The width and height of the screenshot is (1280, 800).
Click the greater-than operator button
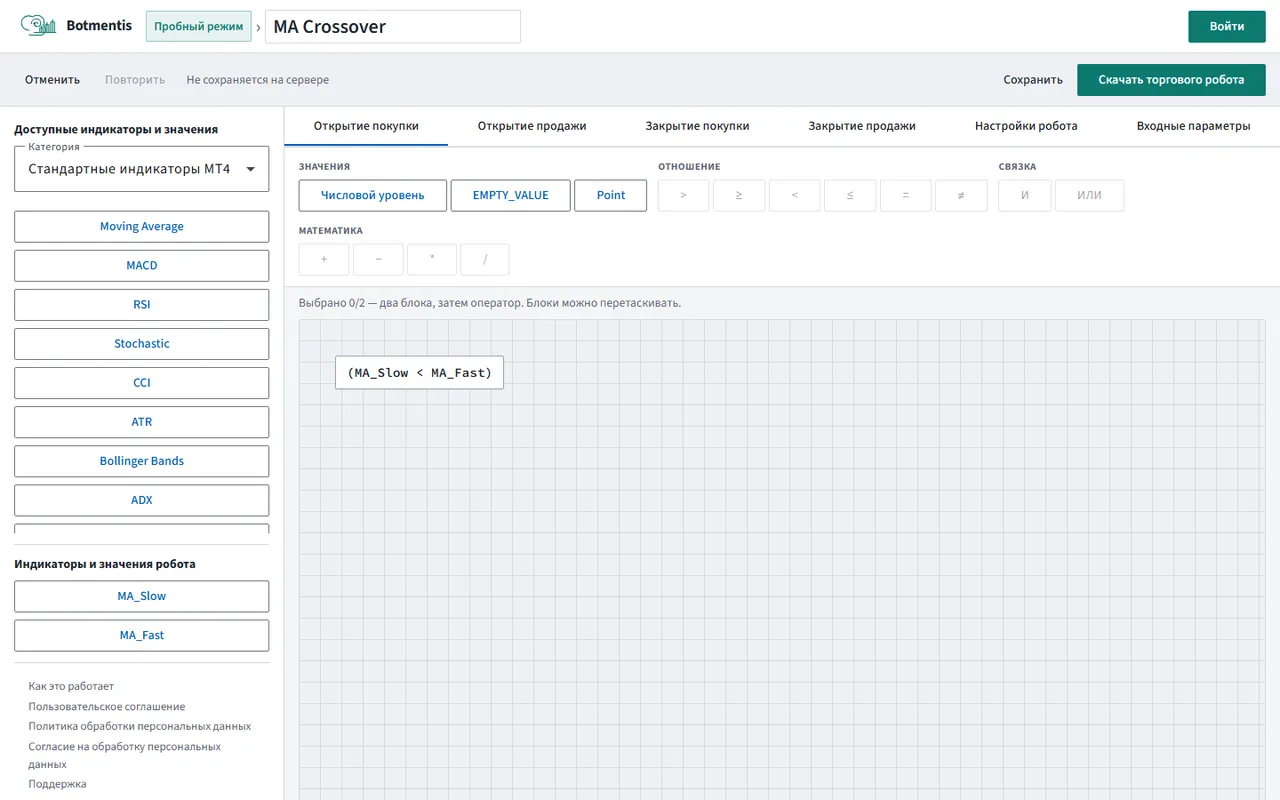tap(684, 195)
